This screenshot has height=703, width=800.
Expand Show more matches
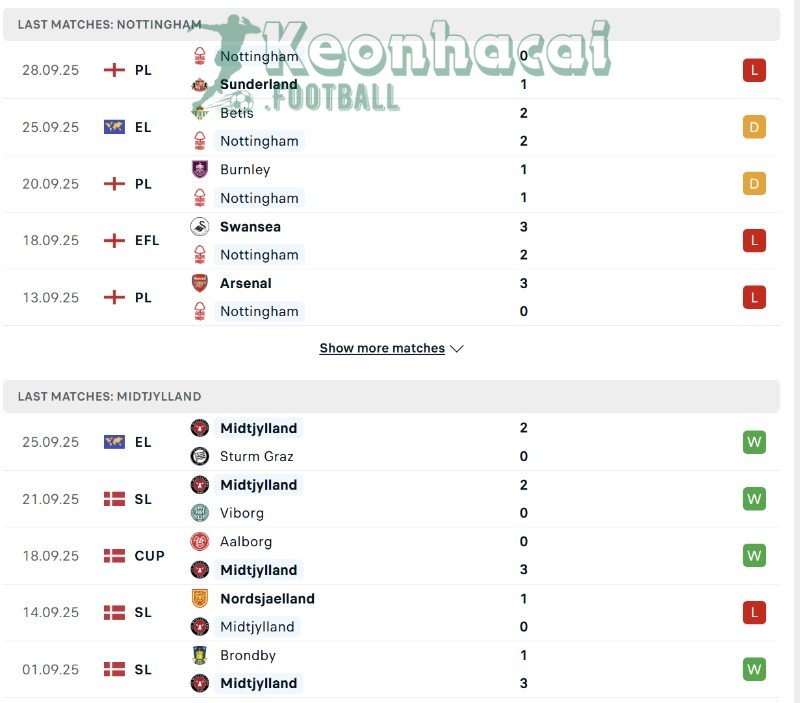click(382, 348)
